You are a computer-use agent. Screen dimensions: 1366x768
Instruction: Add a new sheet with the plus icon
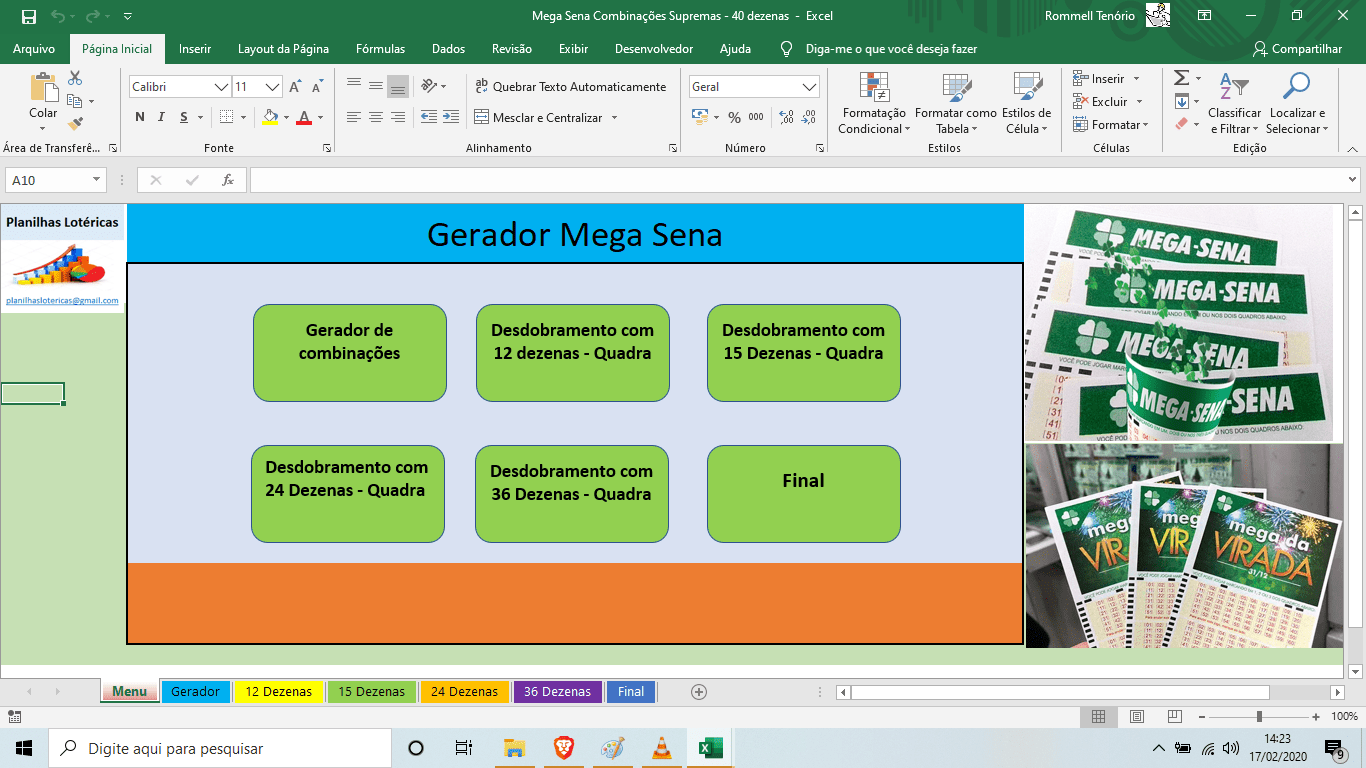699,692
